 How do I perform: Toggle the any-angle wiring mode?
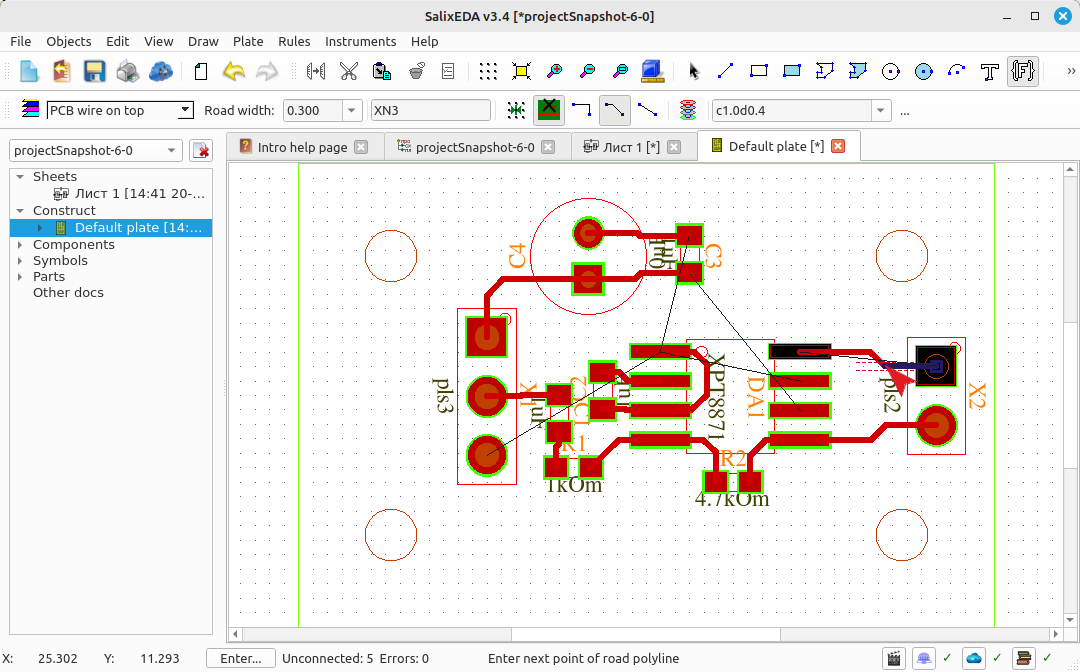click(x=647, y=109)
